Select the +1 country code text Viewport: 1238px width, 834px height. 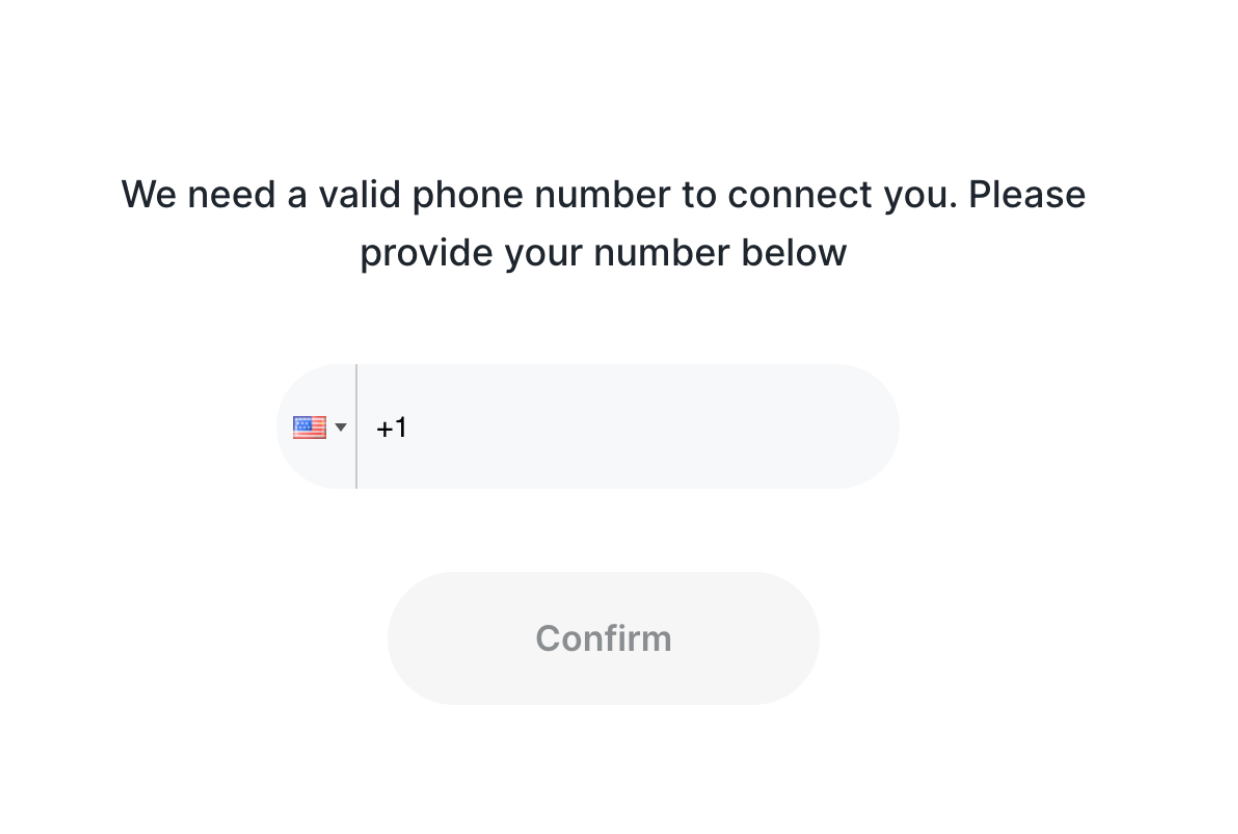tap(391, 428)
